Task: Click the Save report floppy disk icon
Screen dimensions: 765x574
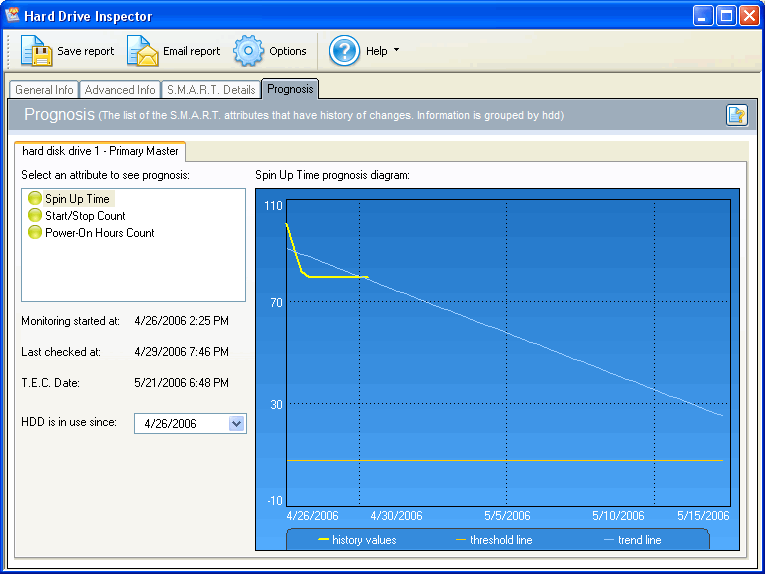Action: (36, 51)
